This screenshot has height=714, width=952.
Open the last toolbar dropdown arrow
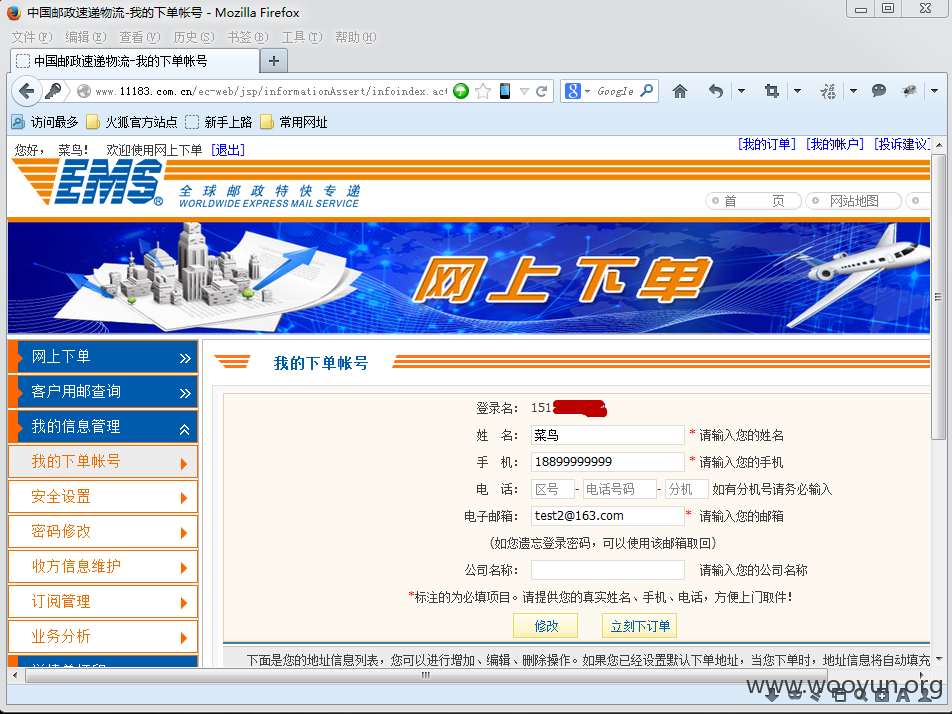coord(934,91)
